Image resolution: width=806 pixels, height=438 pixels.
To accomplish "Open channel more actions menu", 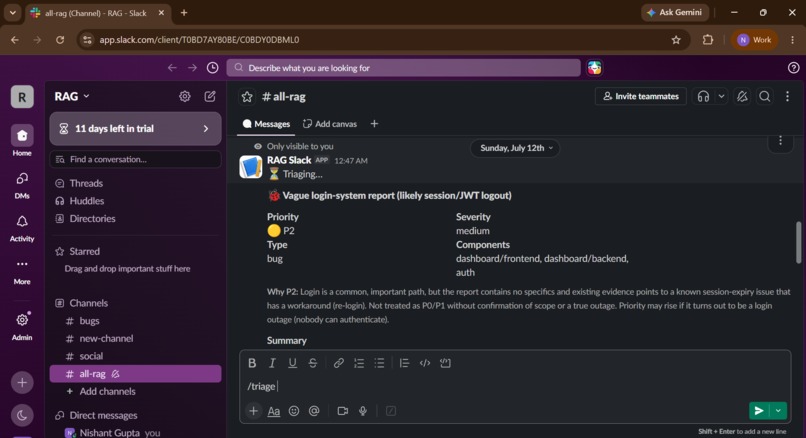I will [787, 96].
